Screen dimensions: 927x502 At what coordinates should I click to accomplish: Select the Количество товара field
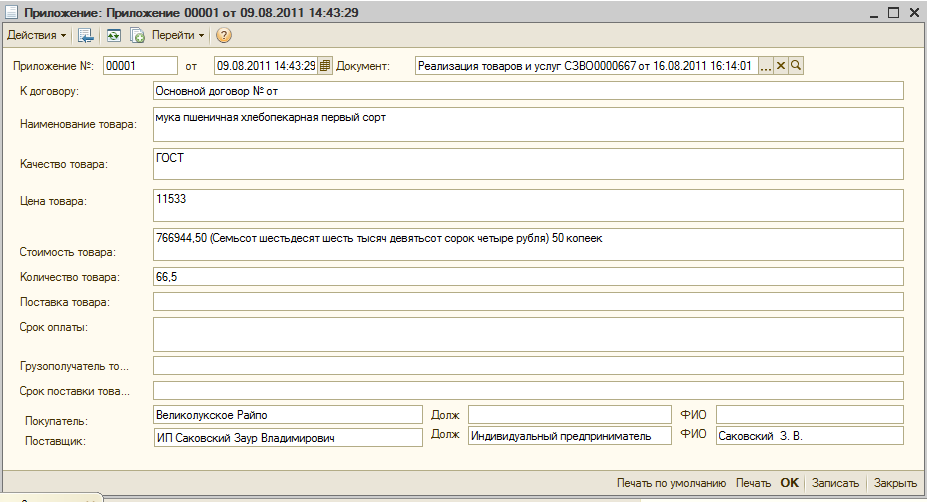(x=527, y=277)
